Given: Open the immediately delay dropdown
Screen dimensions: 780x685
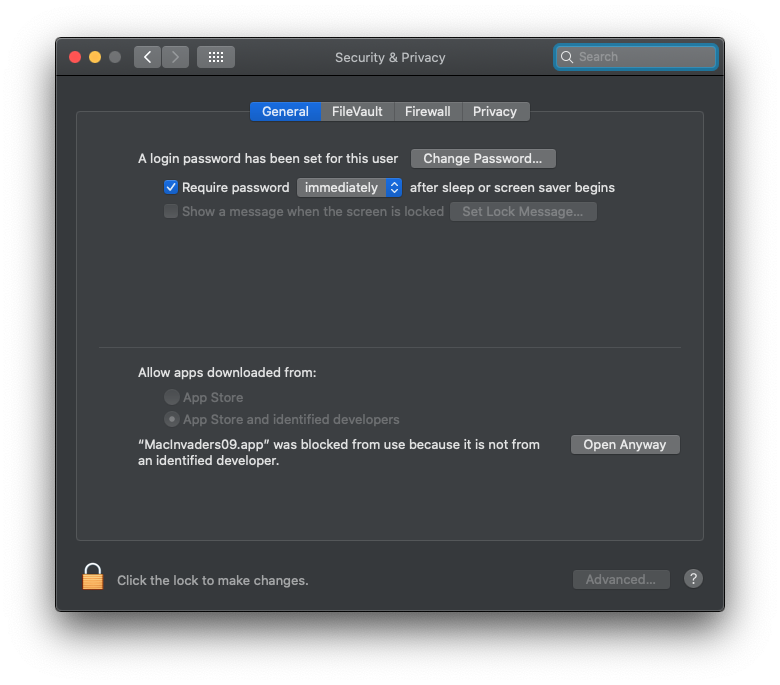Looking at the screenshot, I should click(349, 187).
